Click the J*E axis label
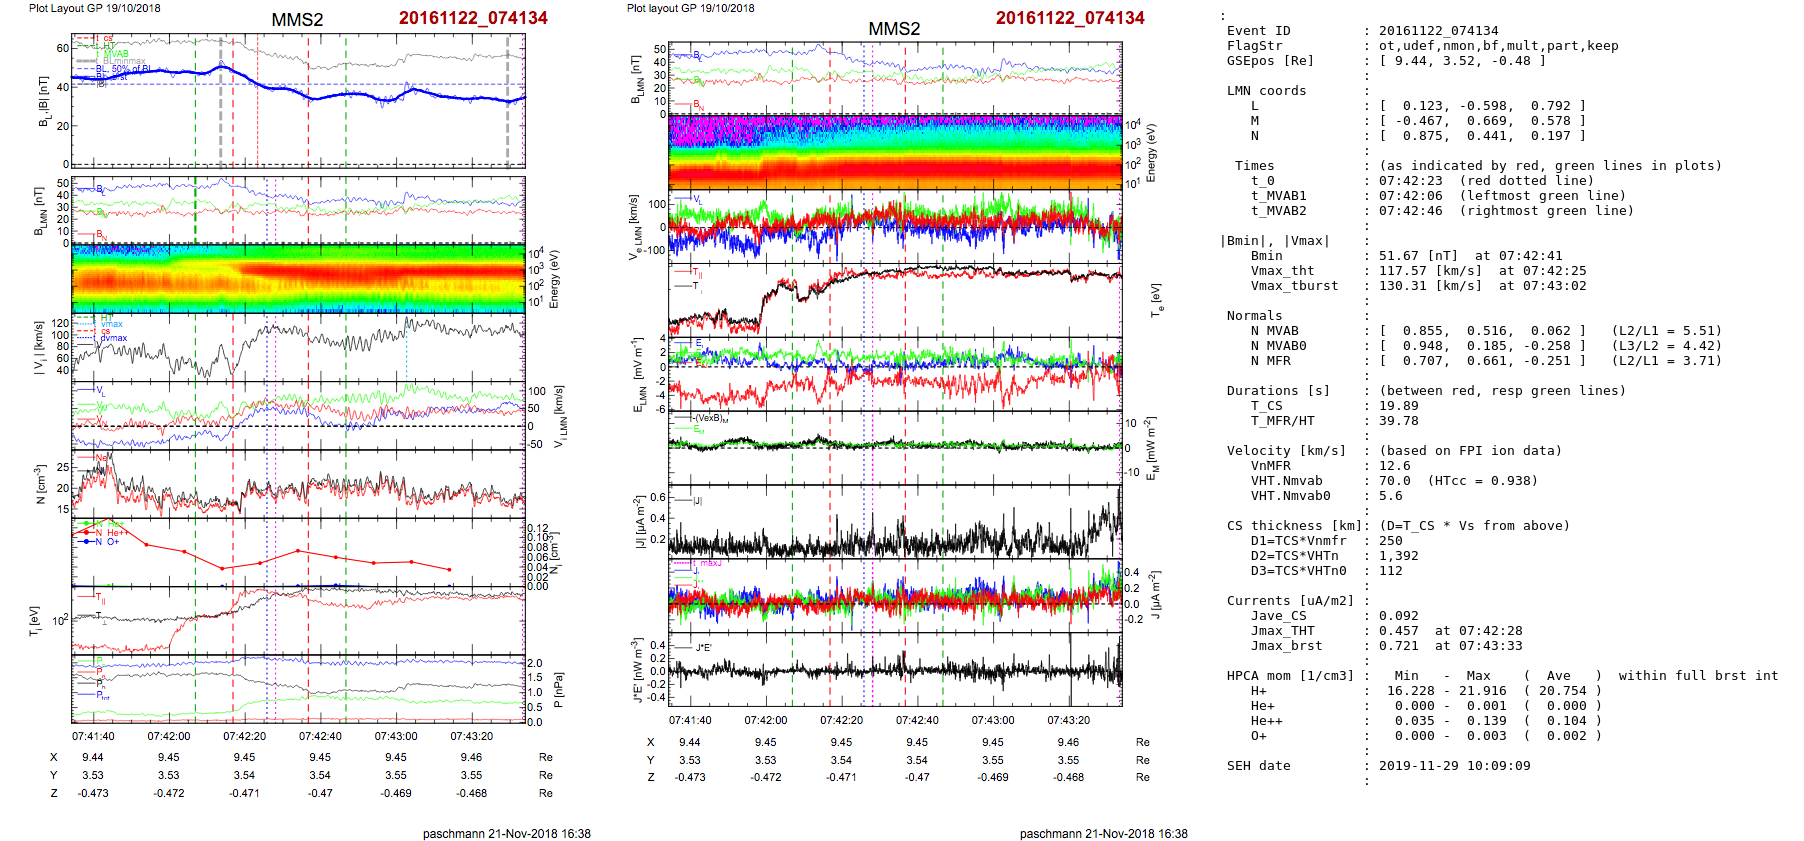1804x841 pixels. 635,670
